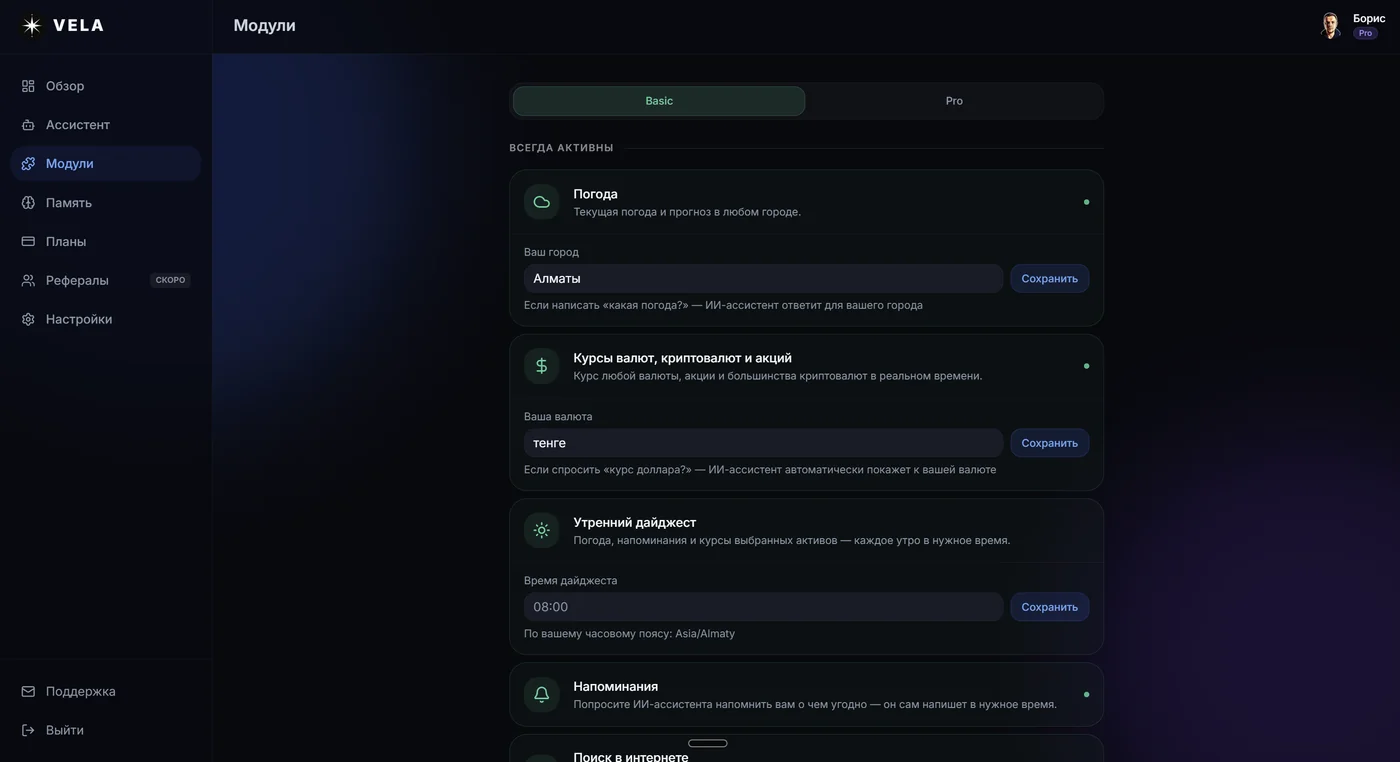The image size is (1400, 762).
Task: Click the hint about «курс доллара?»
Action: [760, 469]
